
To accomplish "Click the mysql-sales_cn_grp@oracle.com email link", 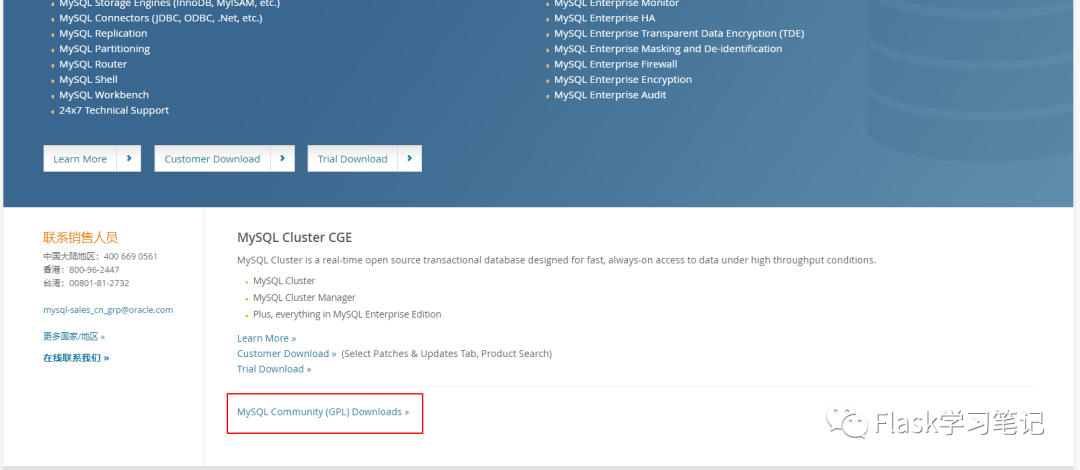I will [x=108, y=310].
